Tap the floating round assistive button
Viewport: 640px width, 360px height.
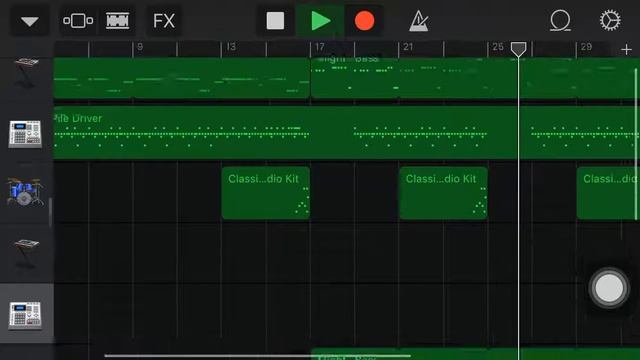coord(609,288)
